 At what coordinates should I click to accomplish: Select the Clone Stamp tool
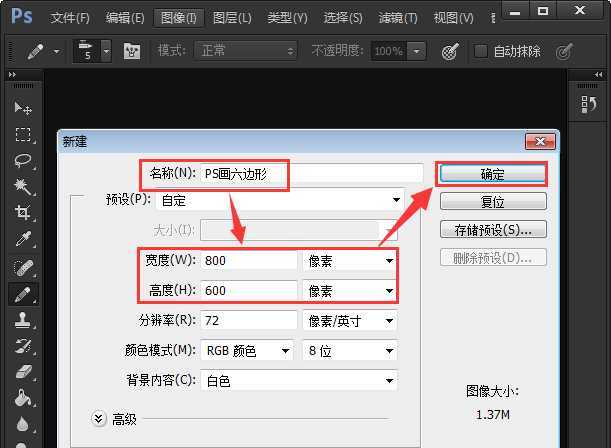(x=23, y=320)
